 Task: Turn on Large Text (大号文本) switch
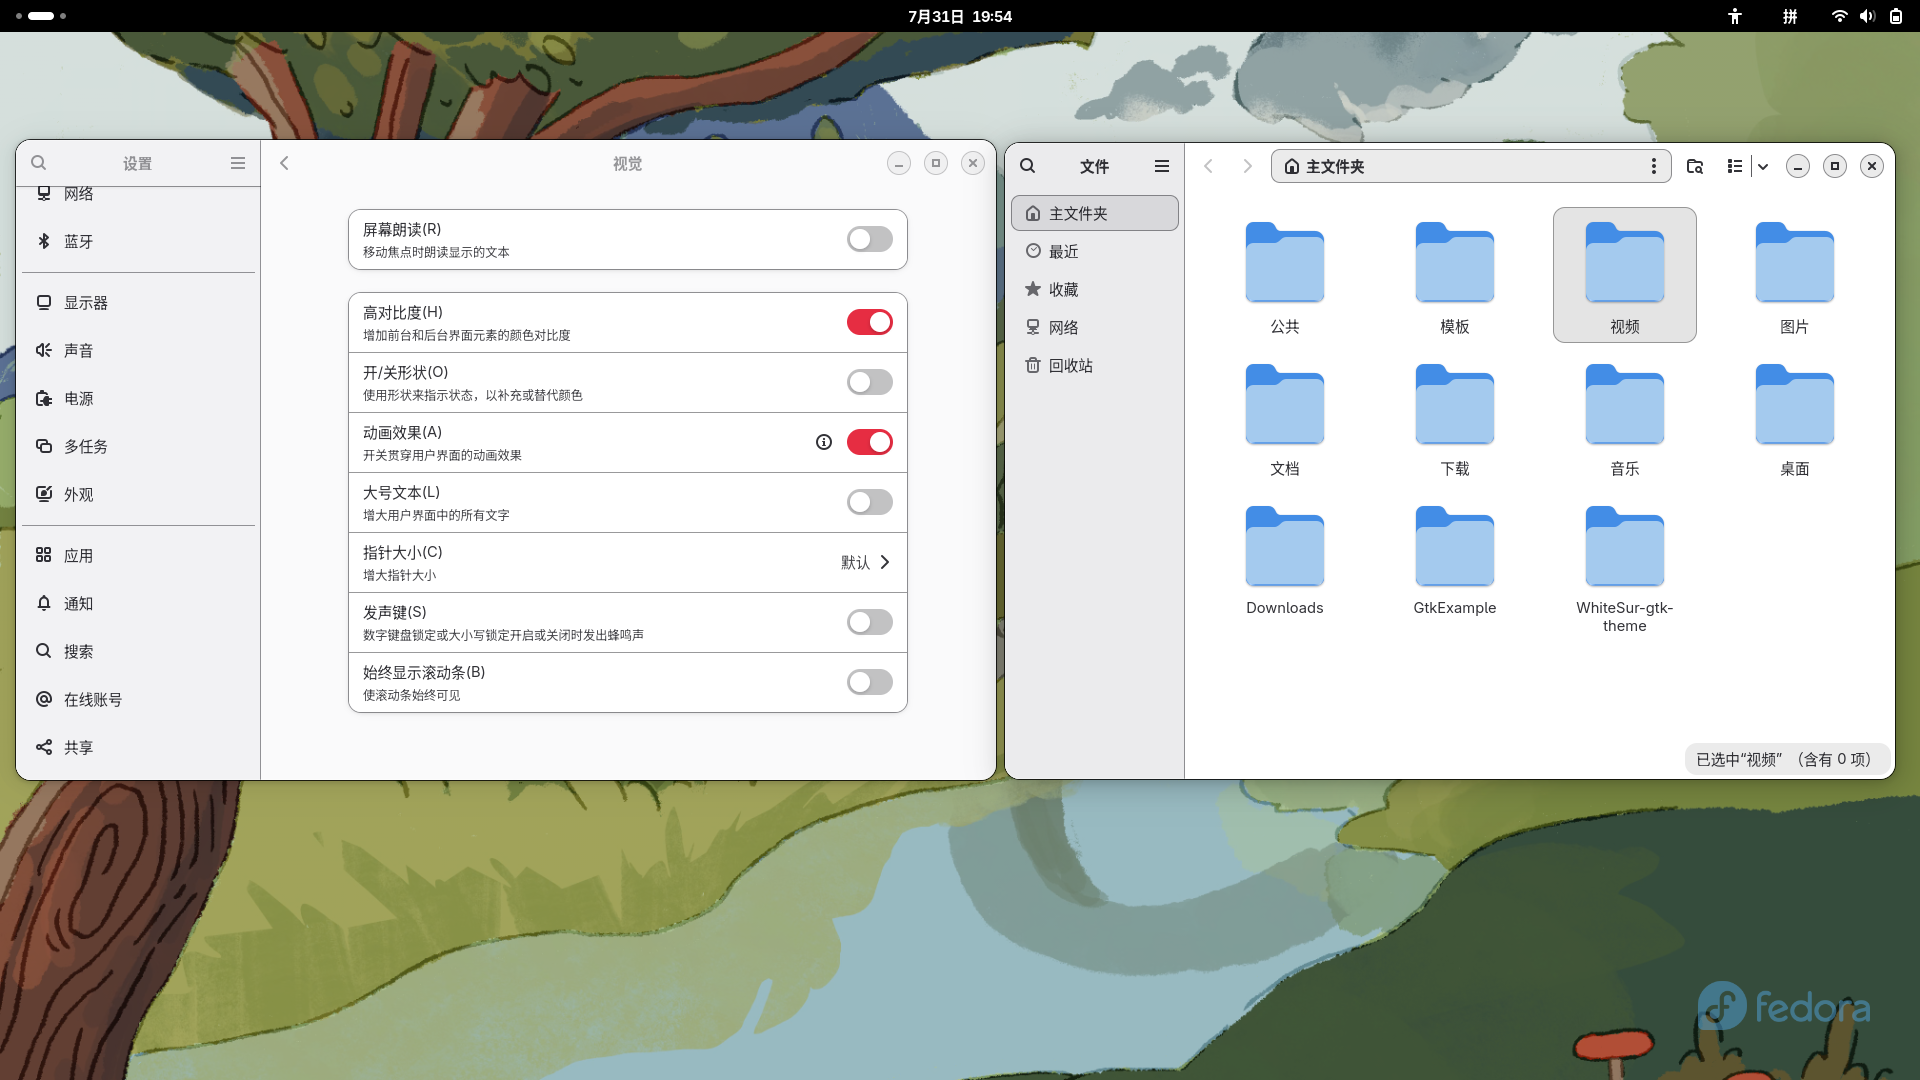tap(869, 502)
